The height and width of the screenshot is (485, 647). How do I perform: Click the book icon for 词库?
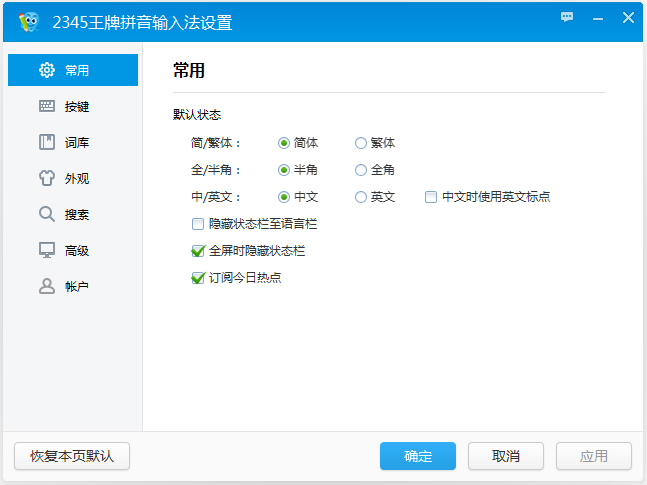click(x=47, y=142)
